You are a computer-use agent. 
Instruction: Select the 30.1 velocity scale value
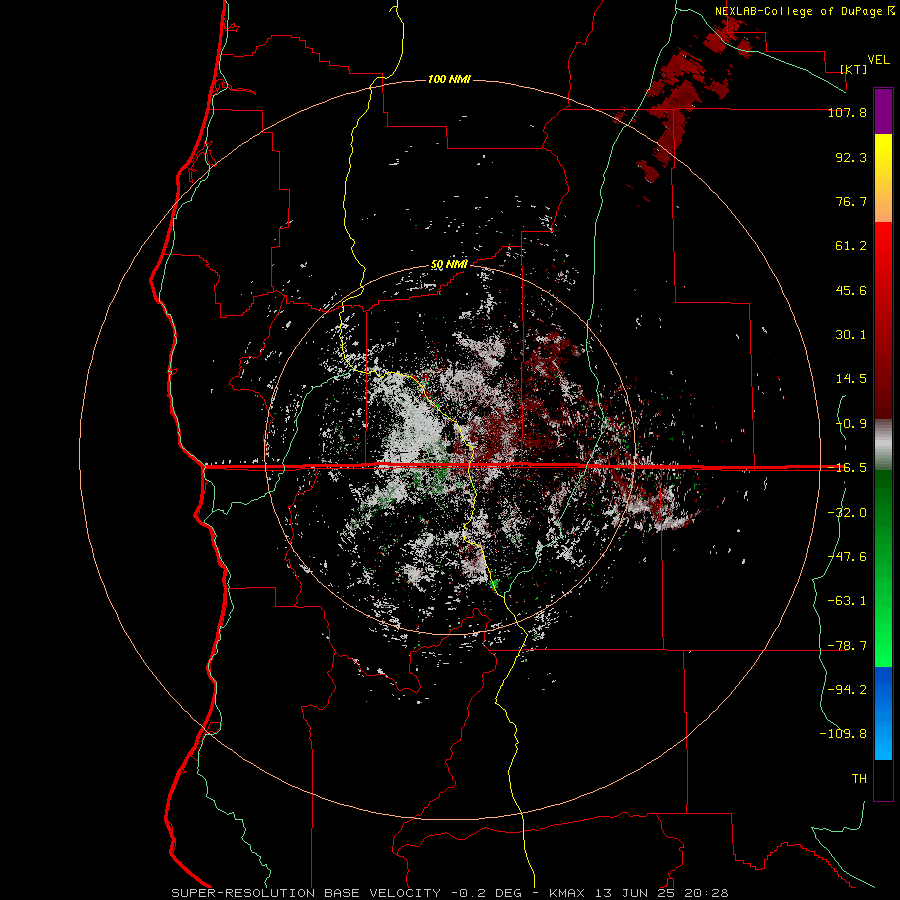(851, 335)
